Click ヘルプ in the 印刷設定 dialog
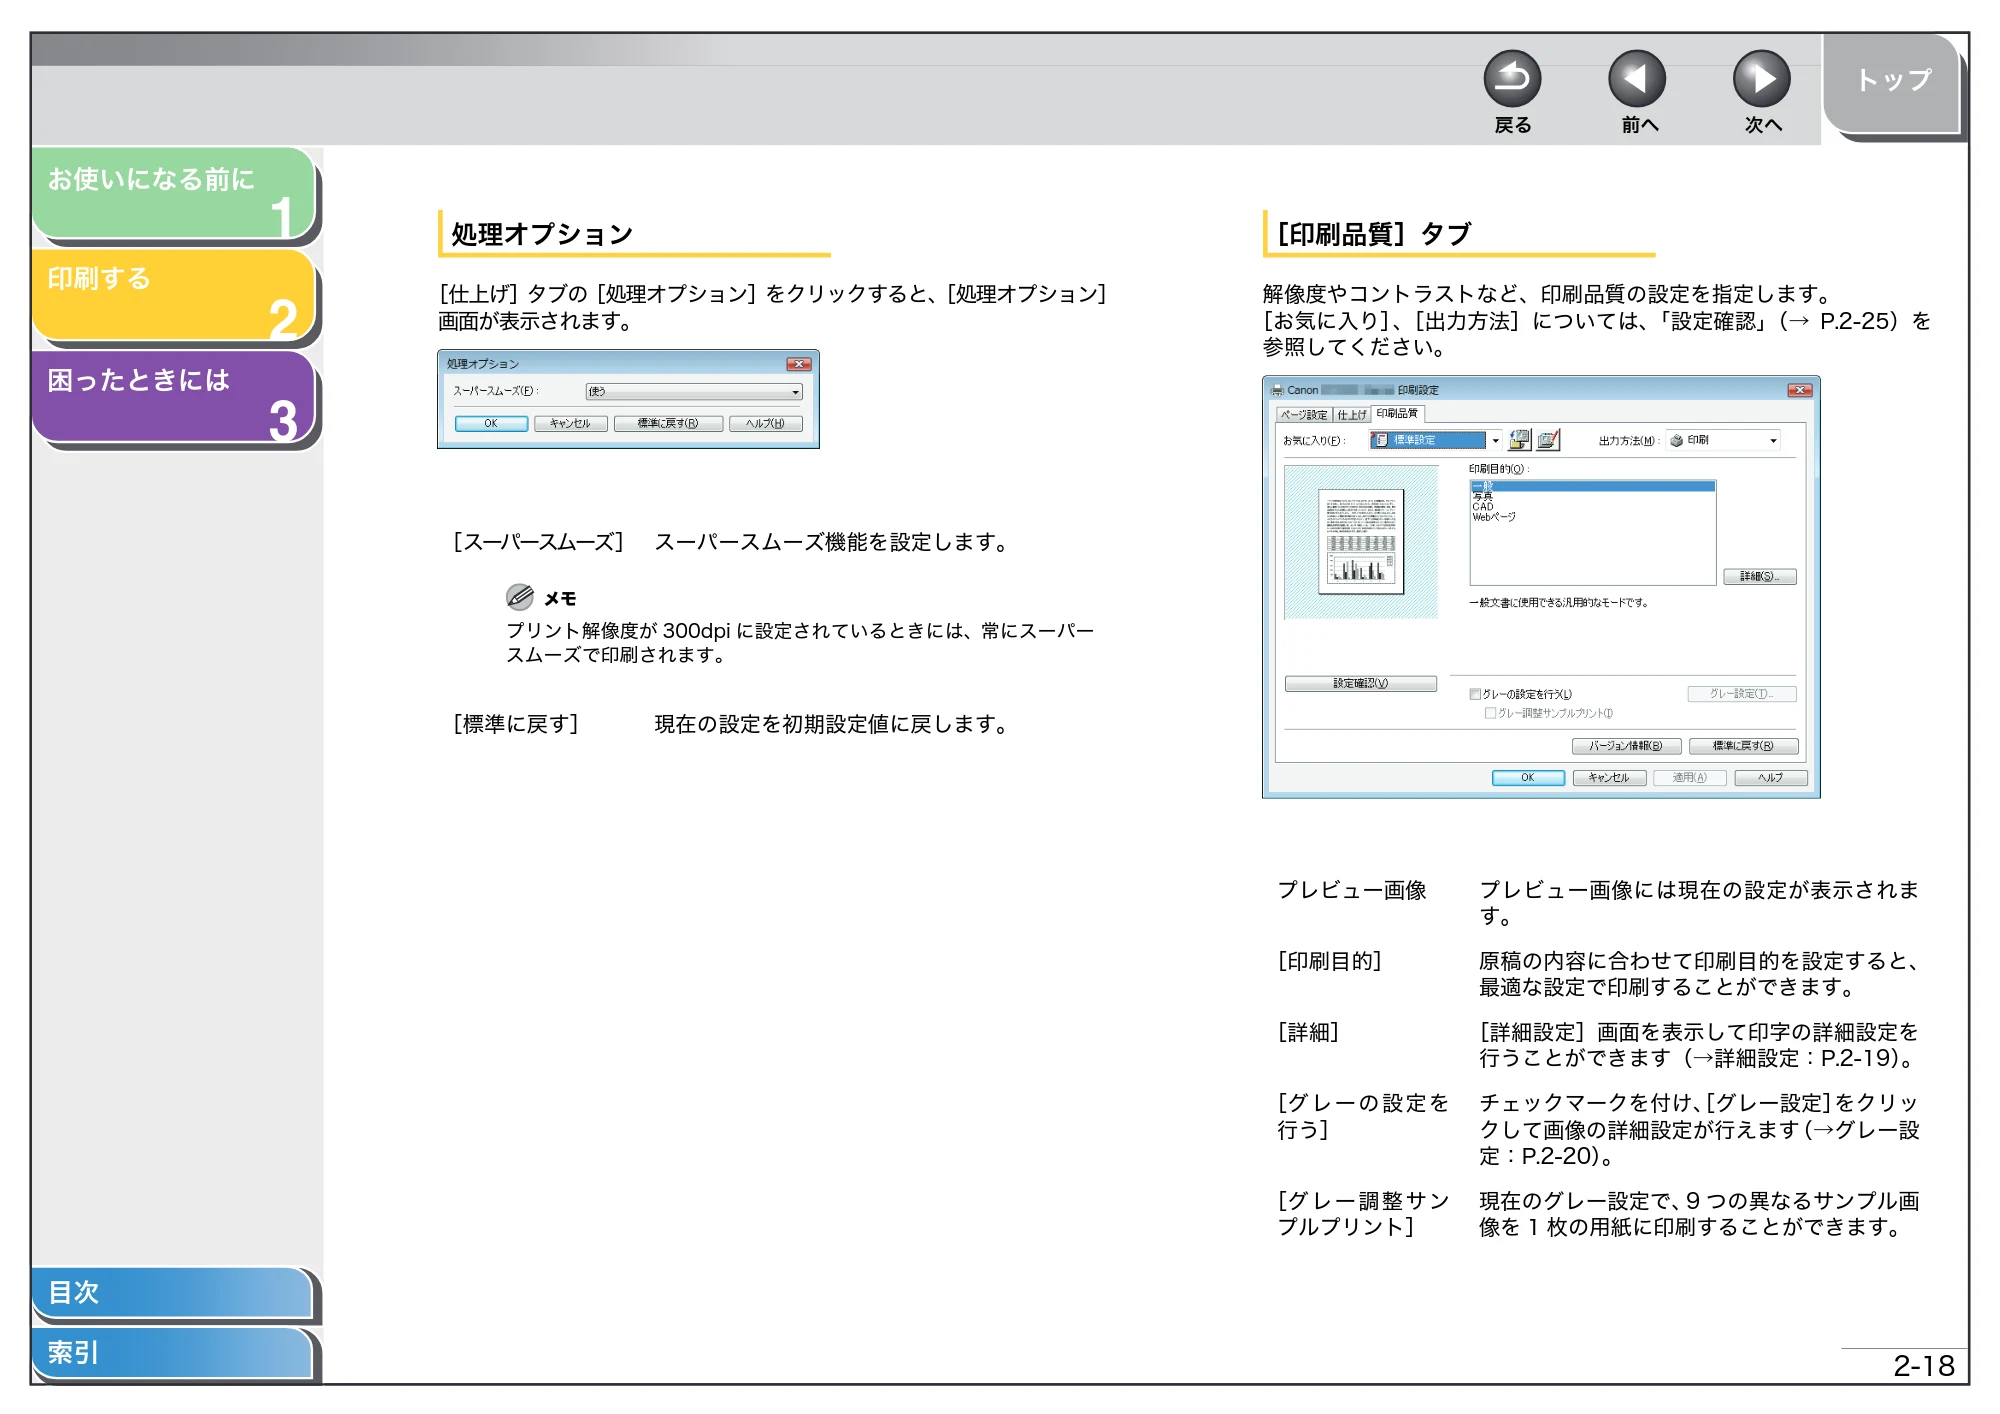 [1771, 778]
